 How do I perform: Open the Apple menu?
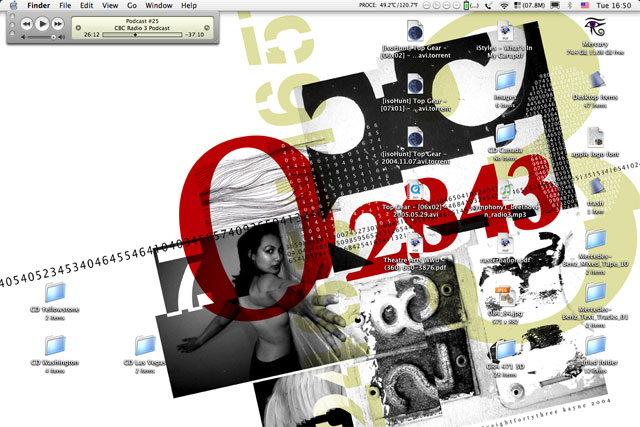(x=13, y=5)
